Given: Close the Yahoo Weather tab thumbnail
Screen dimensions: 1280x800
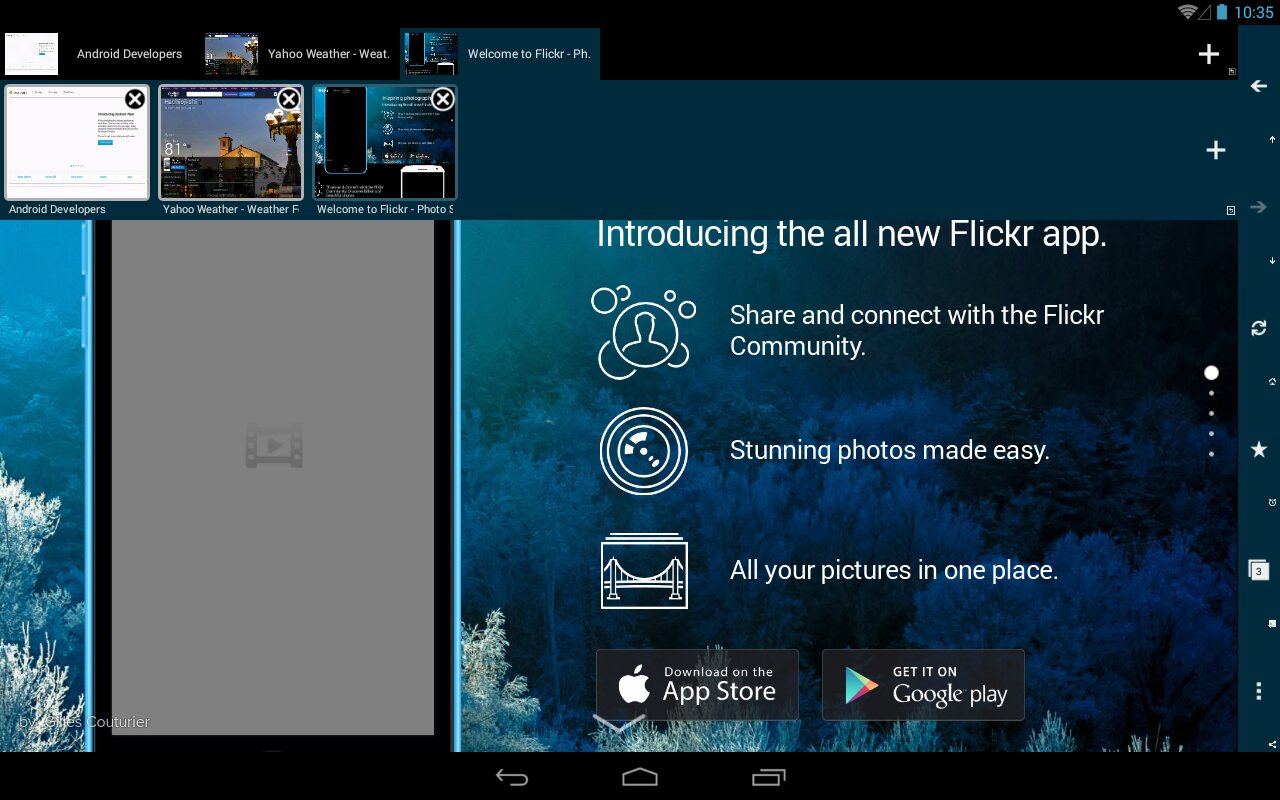Looking at the screenshot, I should coord(288,99).
